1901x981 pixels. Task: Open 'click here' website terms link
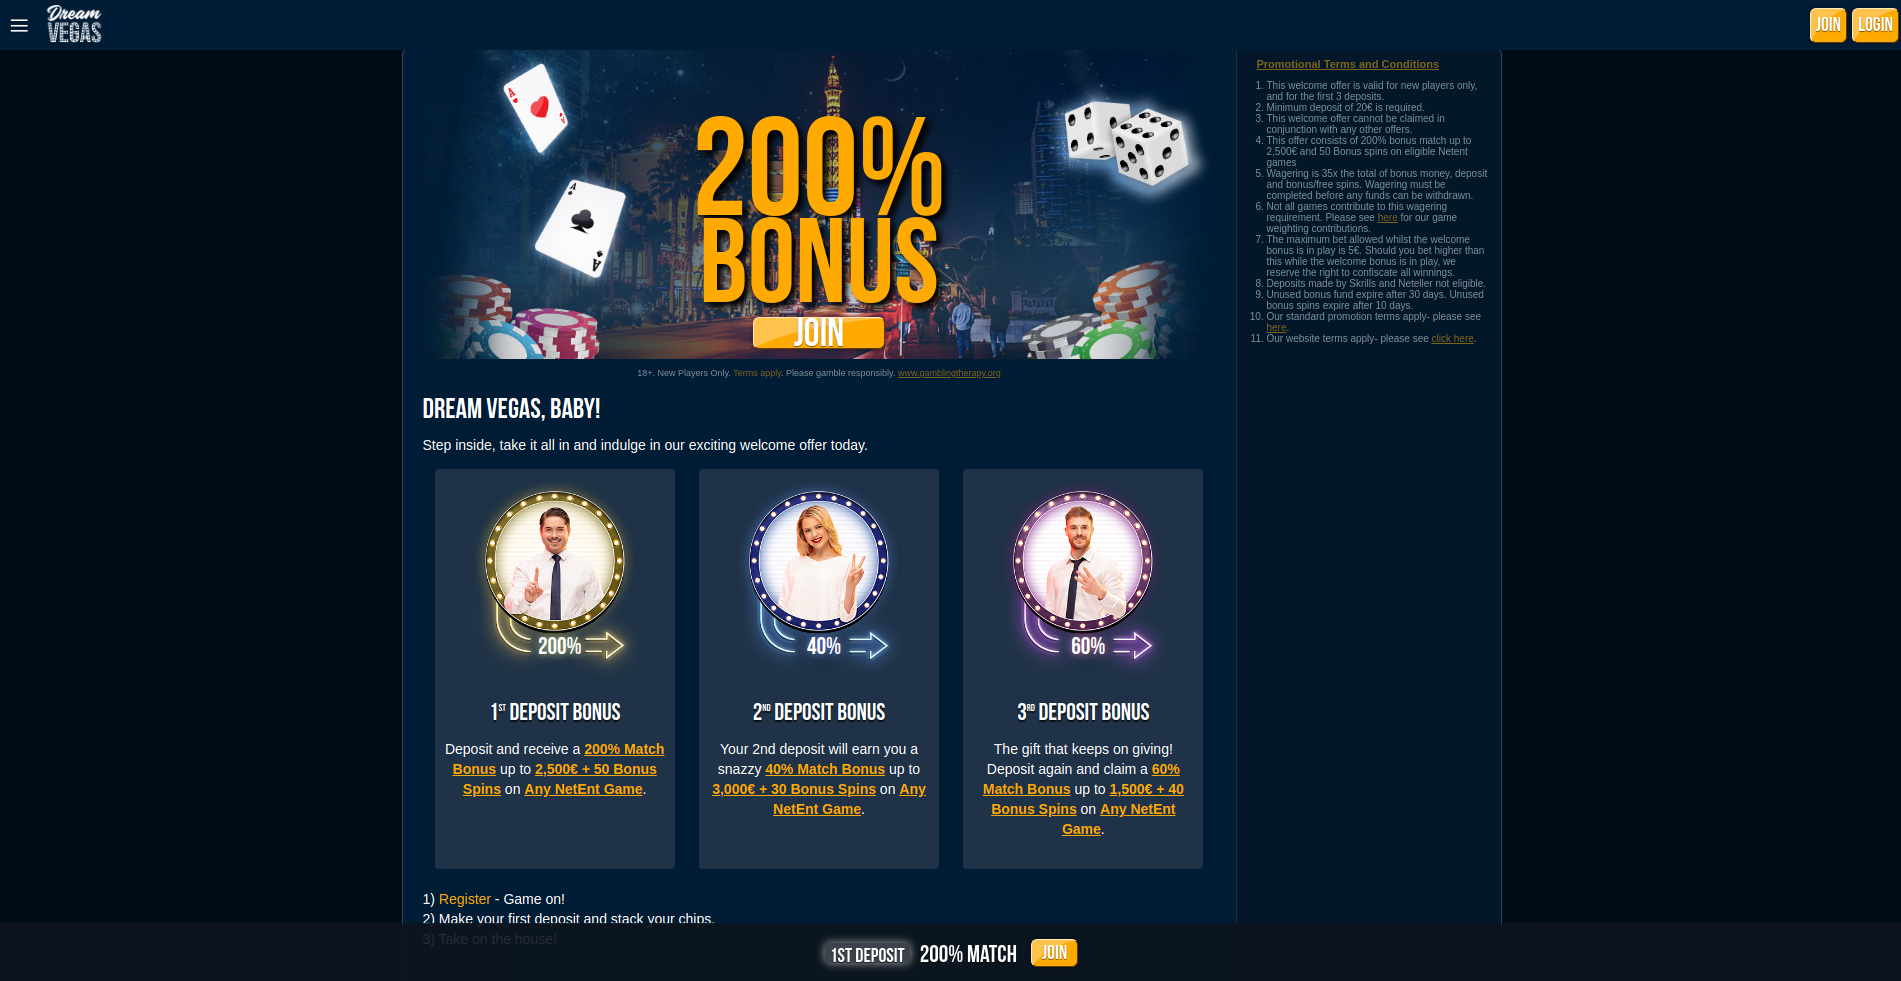(1452, 339)
